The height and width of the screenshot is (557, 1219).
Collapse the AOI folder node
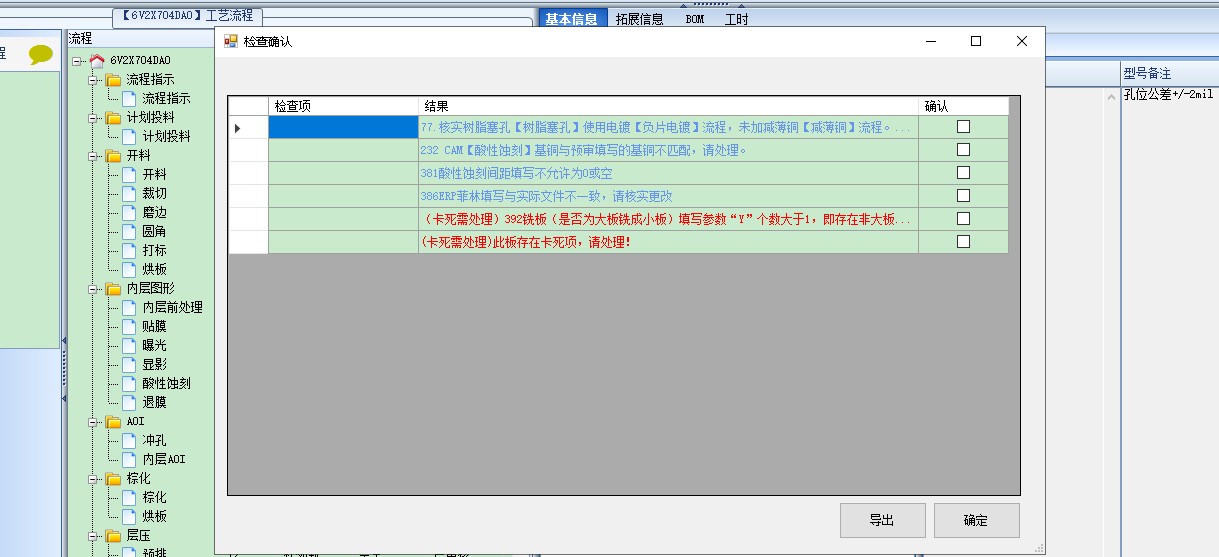pos(93,422)
